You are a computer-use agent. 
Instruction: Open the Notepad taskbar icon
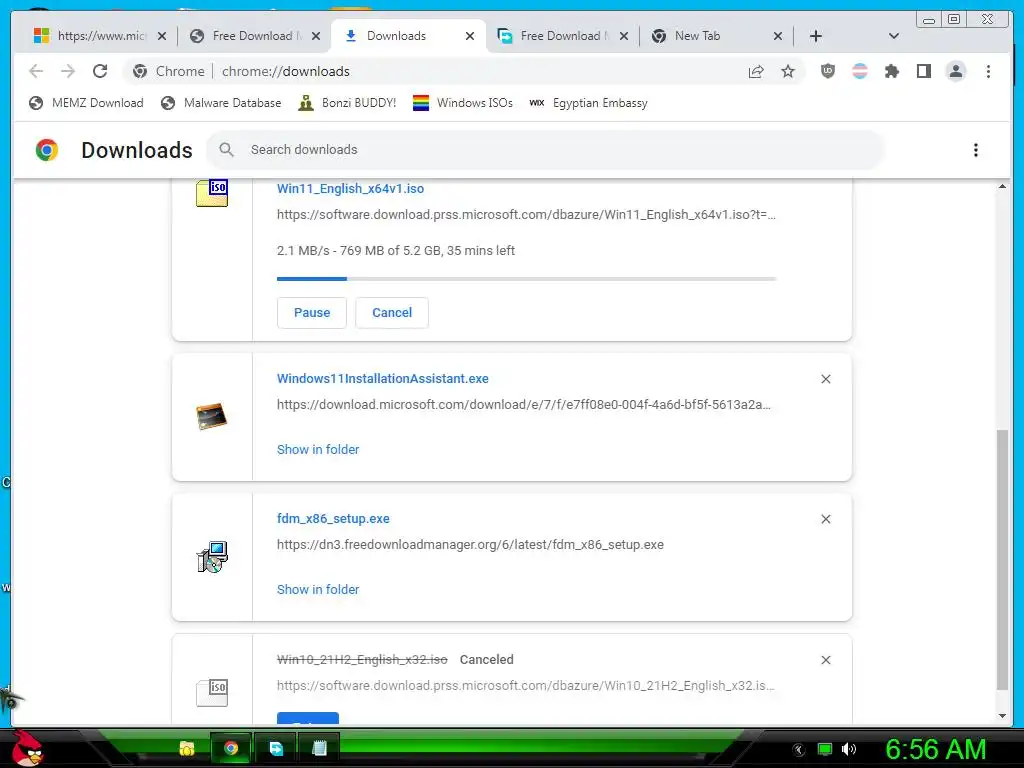[319, 748]
